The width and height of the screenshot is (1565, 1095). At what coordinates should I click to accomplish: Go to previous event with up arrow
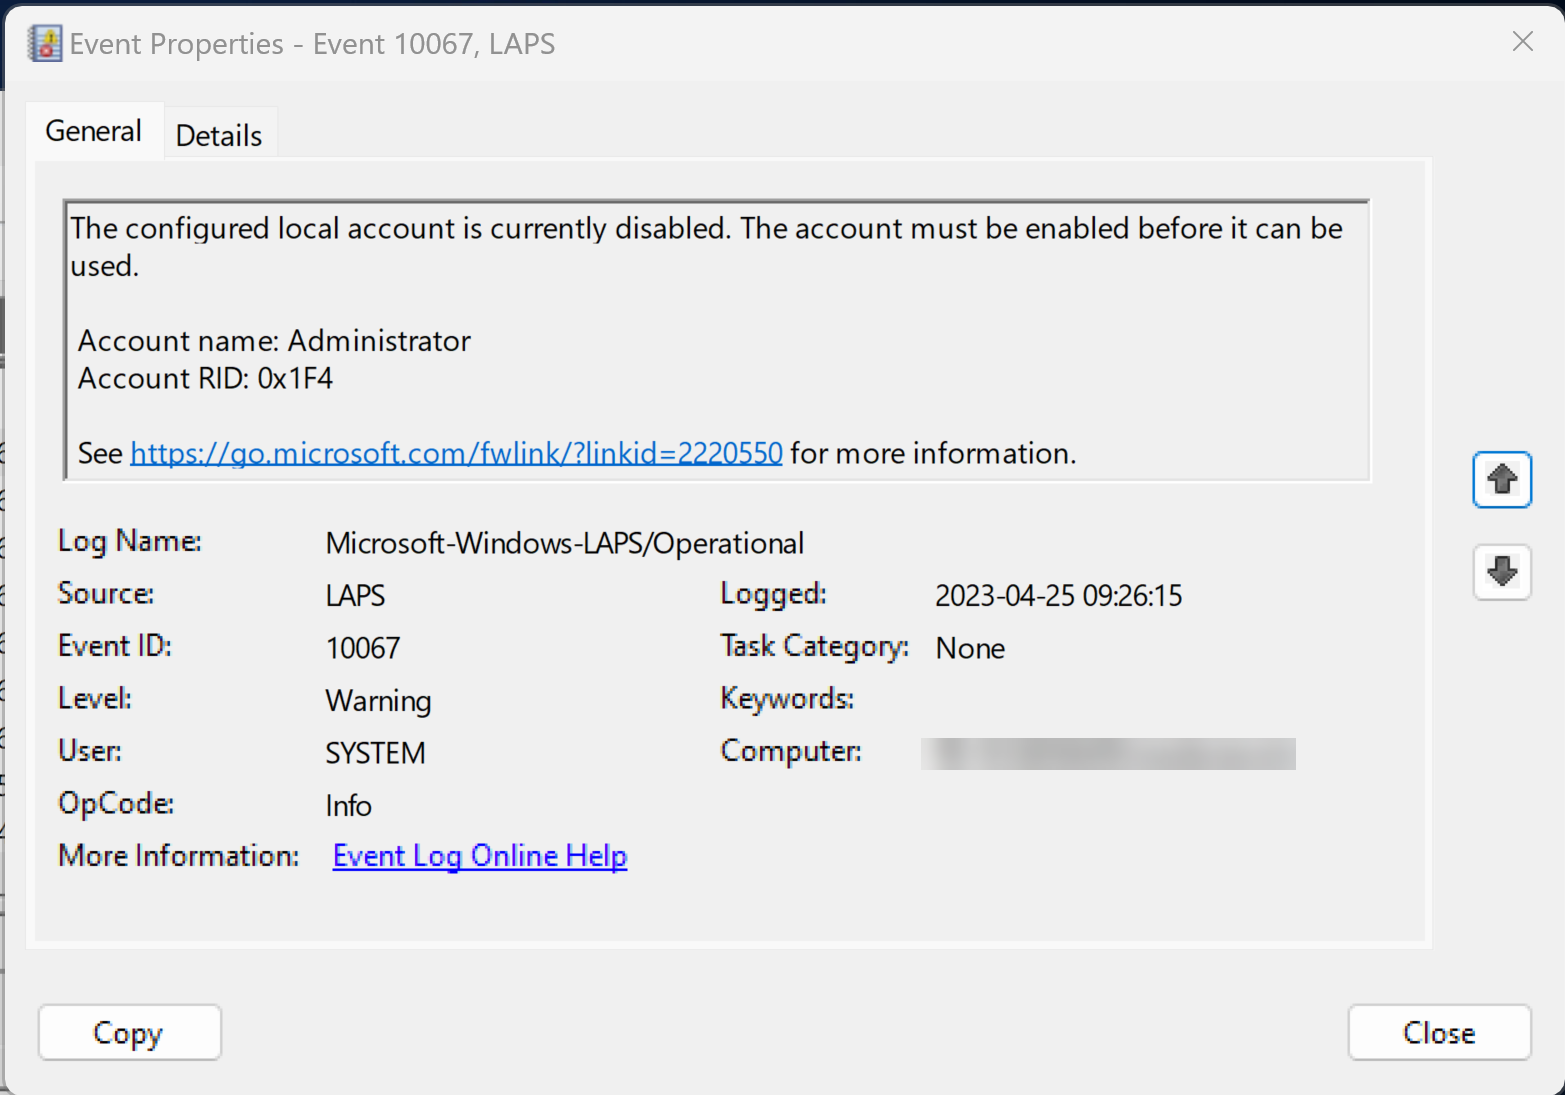point(1501,480)
